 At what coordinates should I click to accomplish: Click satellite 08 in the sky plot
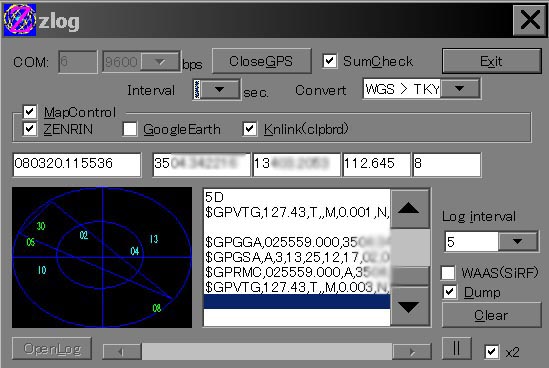157,308
